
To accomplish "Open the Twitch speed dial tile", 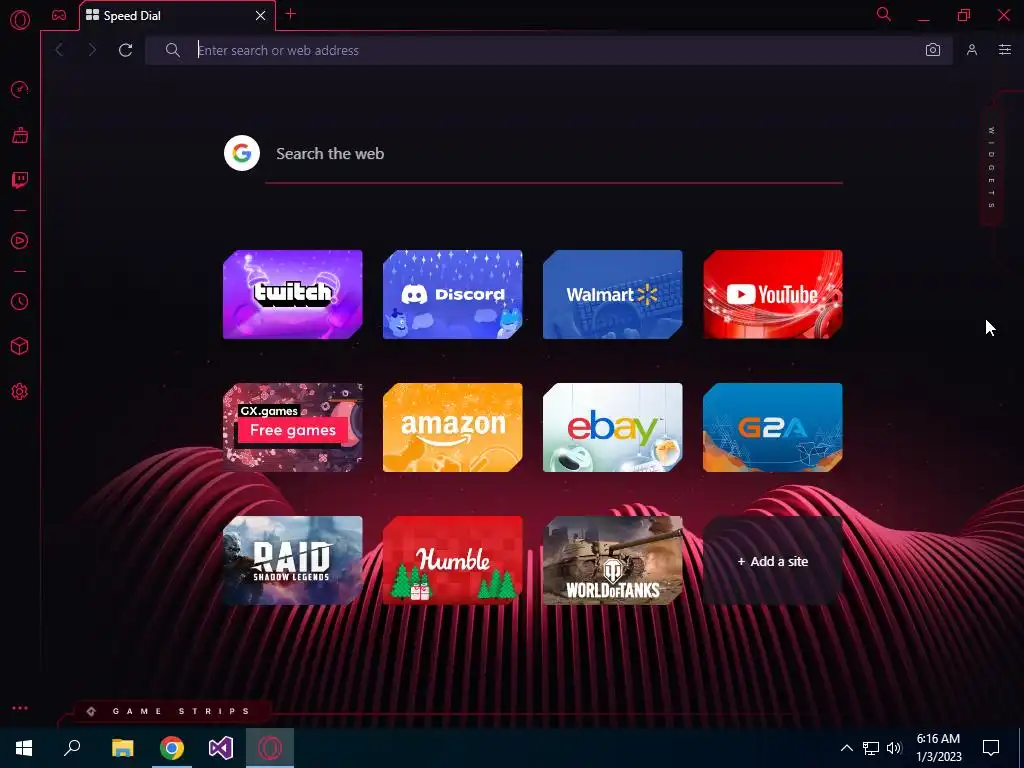I will coord(293,295).
